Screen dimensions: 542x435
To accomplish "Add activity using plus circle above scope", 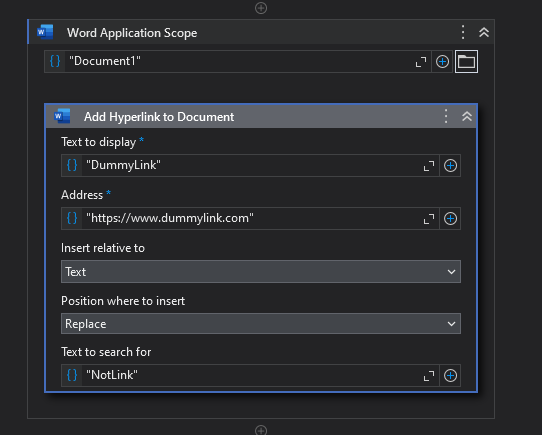I will (x=261, y=8).
